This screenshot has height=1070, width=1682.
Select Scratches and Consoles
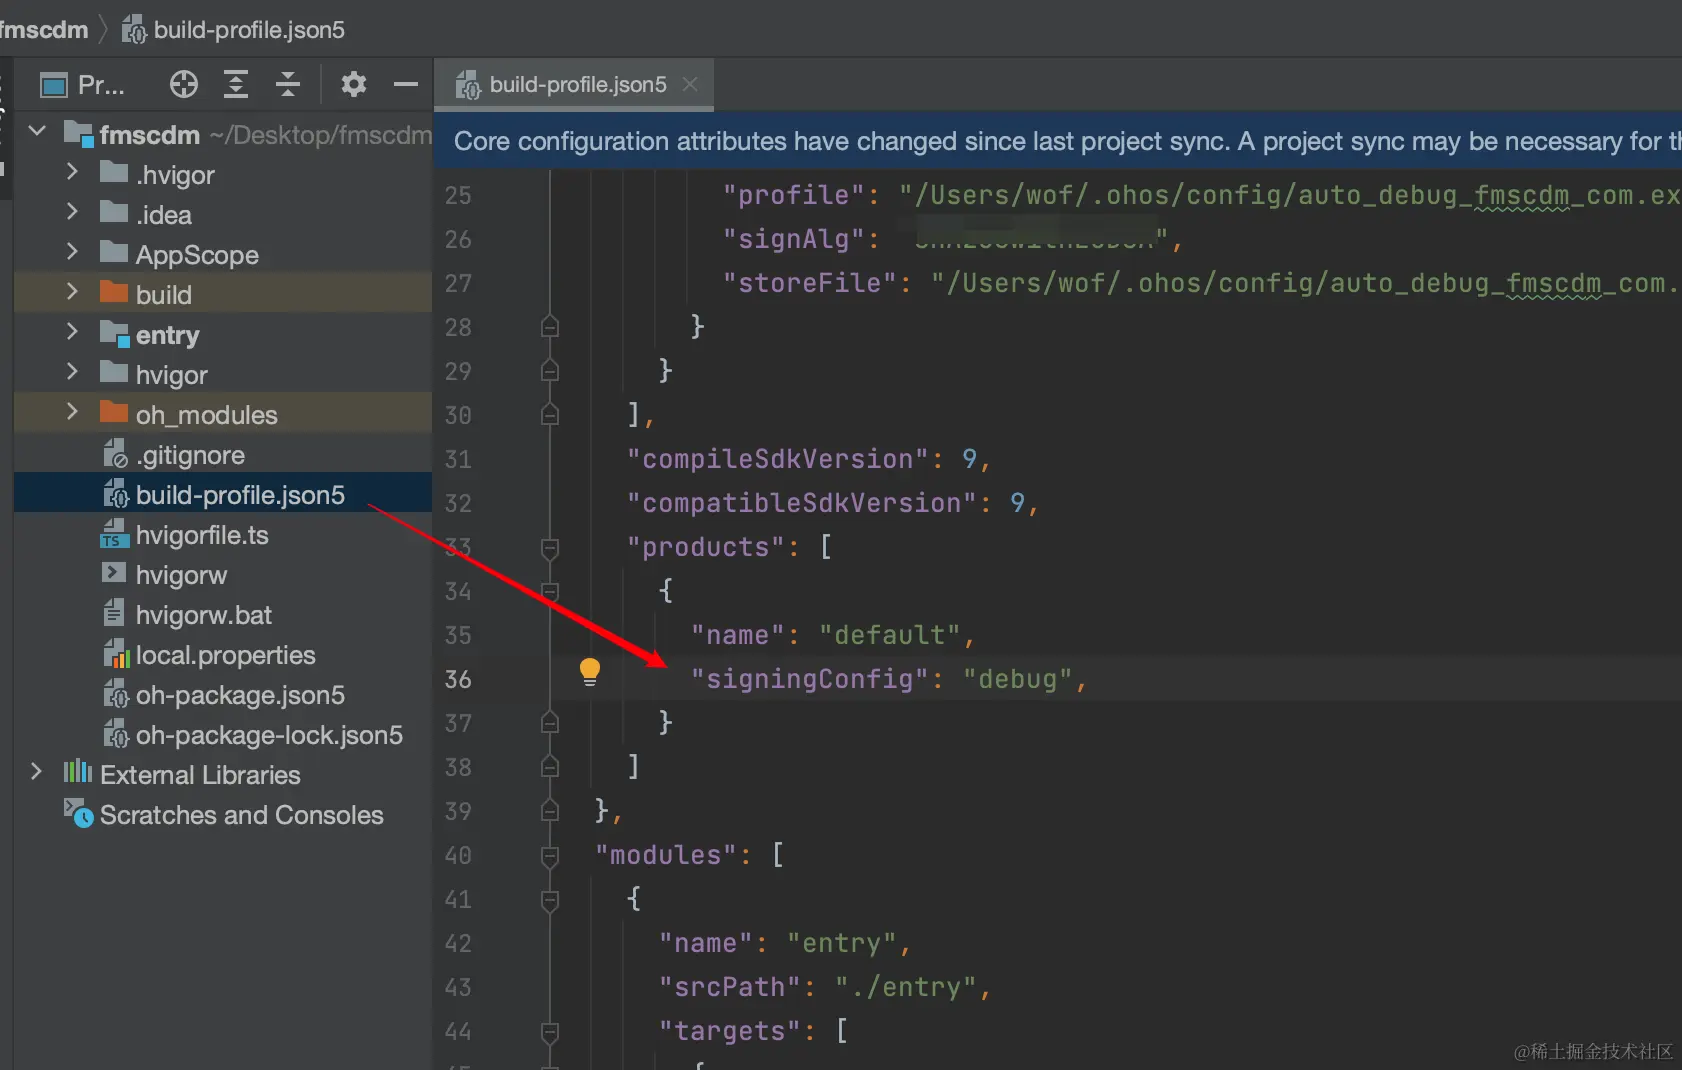pos(242,815)
